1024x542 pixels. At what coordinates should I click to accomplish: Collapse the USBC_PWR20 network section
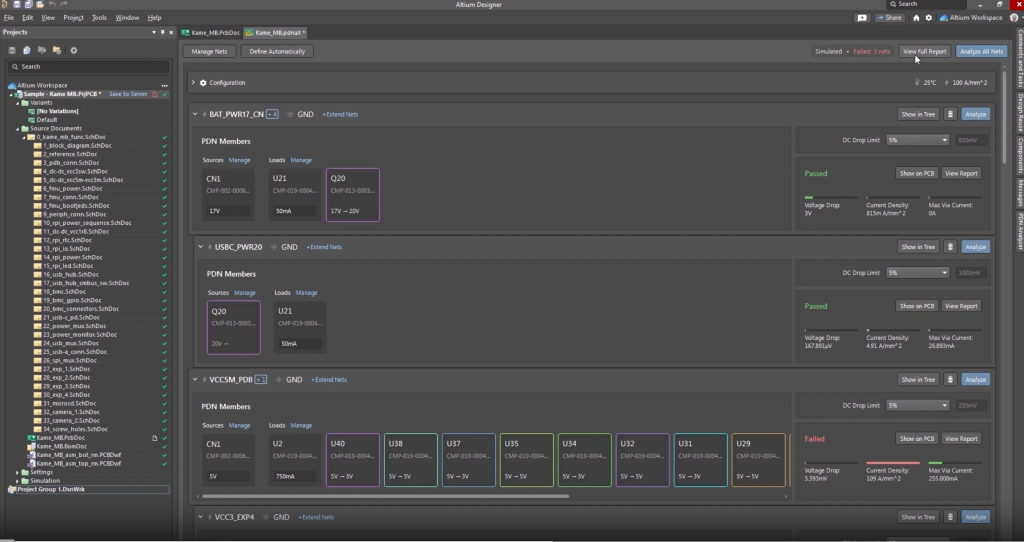point(199,247)
